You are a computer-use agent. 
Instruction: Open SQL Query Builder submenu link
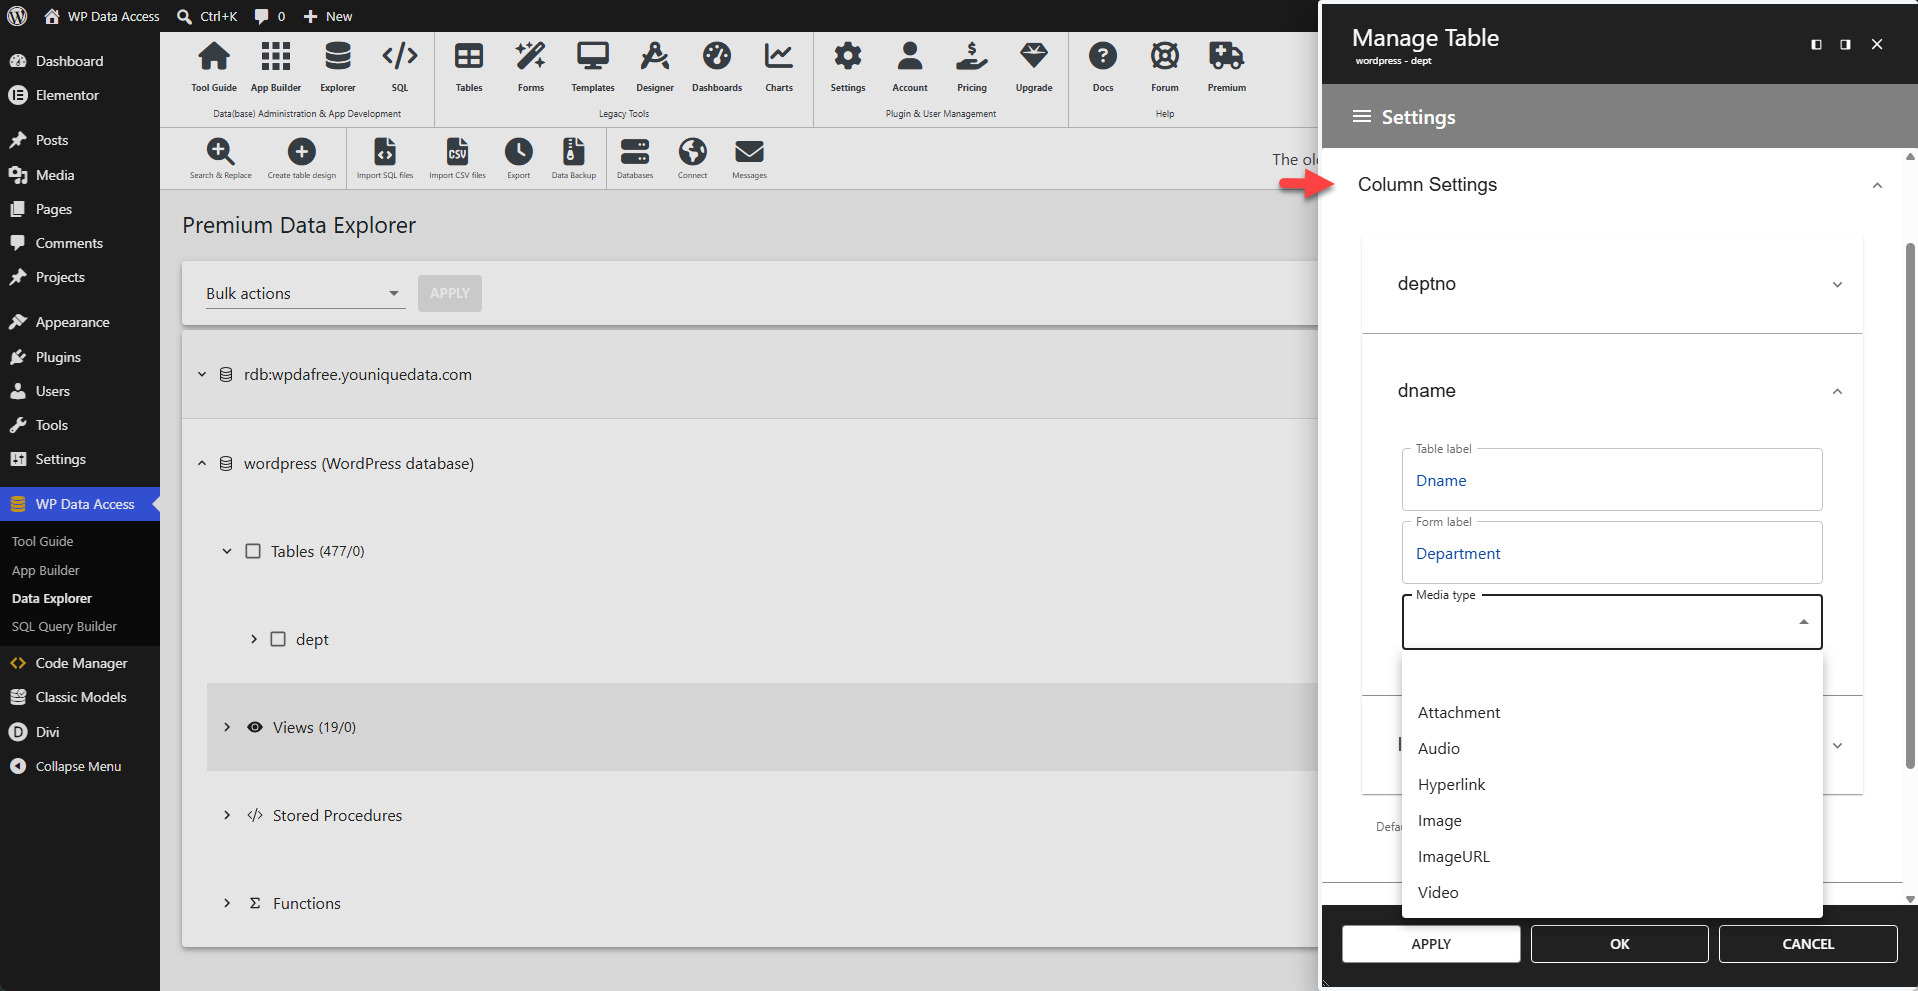click(64, 626)
